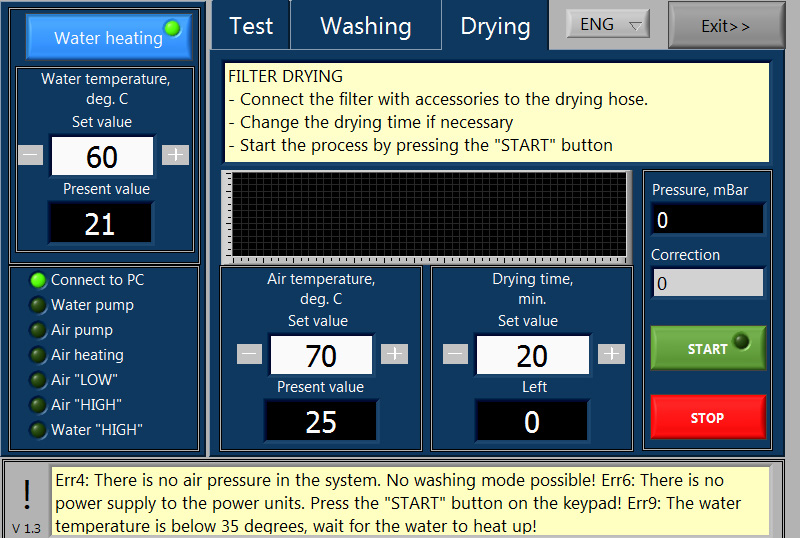Increase the drying time set value
Viewport: 800px width, 538px height.
[x=611, y=354]
